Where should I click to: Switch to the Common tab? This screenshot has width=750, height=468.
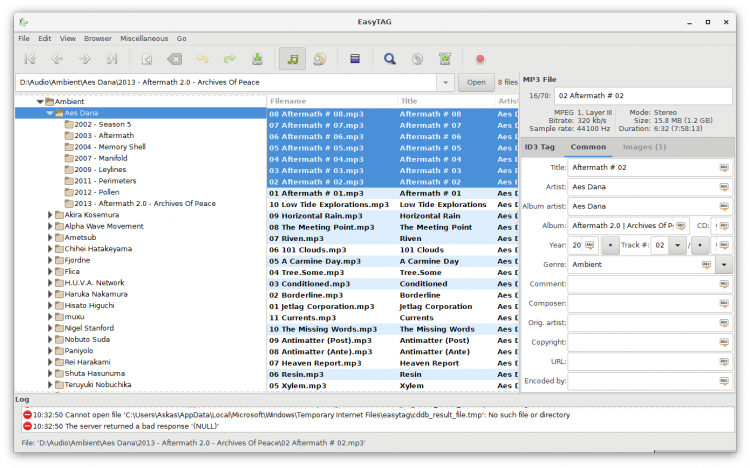588,147
